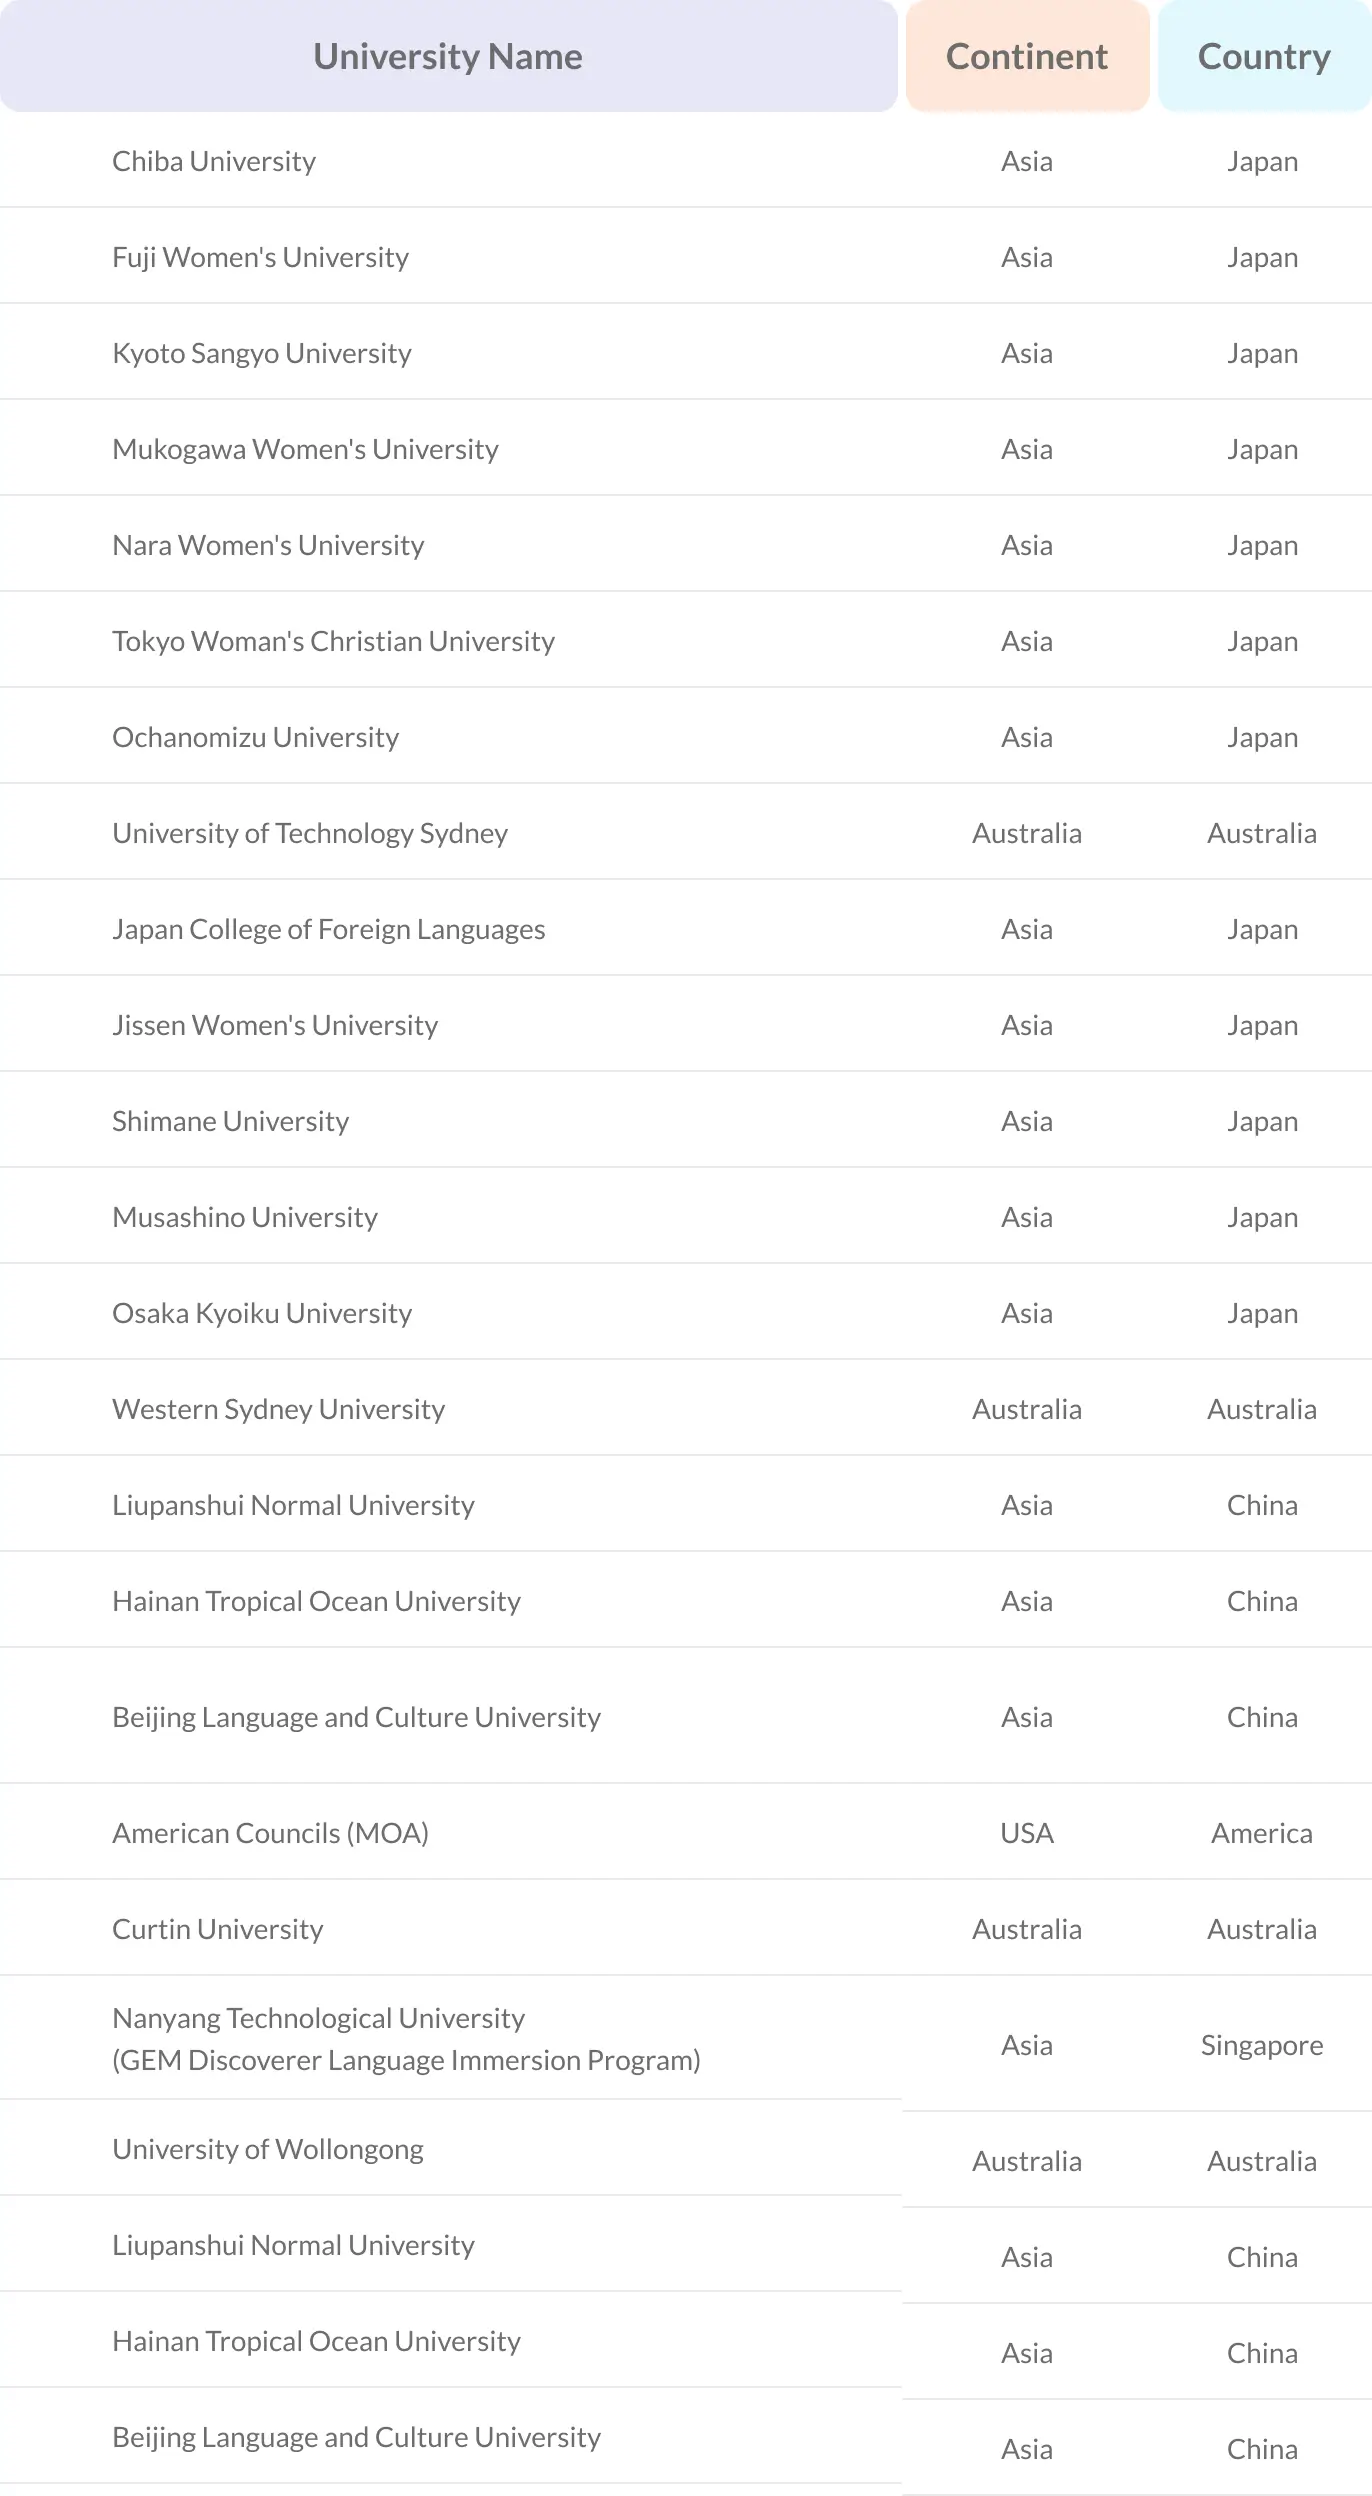Click the USA continent cell
The image size is (1372, 2496).
[1027, 1833]
